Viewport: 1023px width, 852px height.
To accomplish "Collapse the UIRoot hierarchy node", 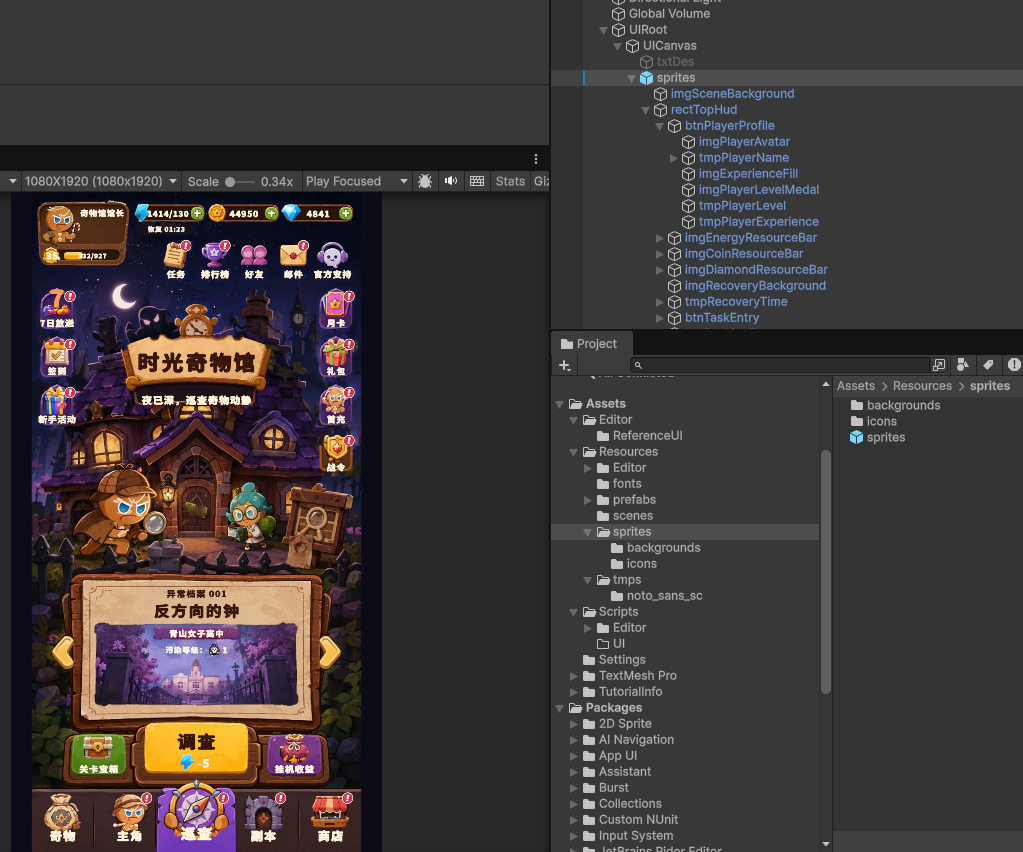I will point(603,30).
